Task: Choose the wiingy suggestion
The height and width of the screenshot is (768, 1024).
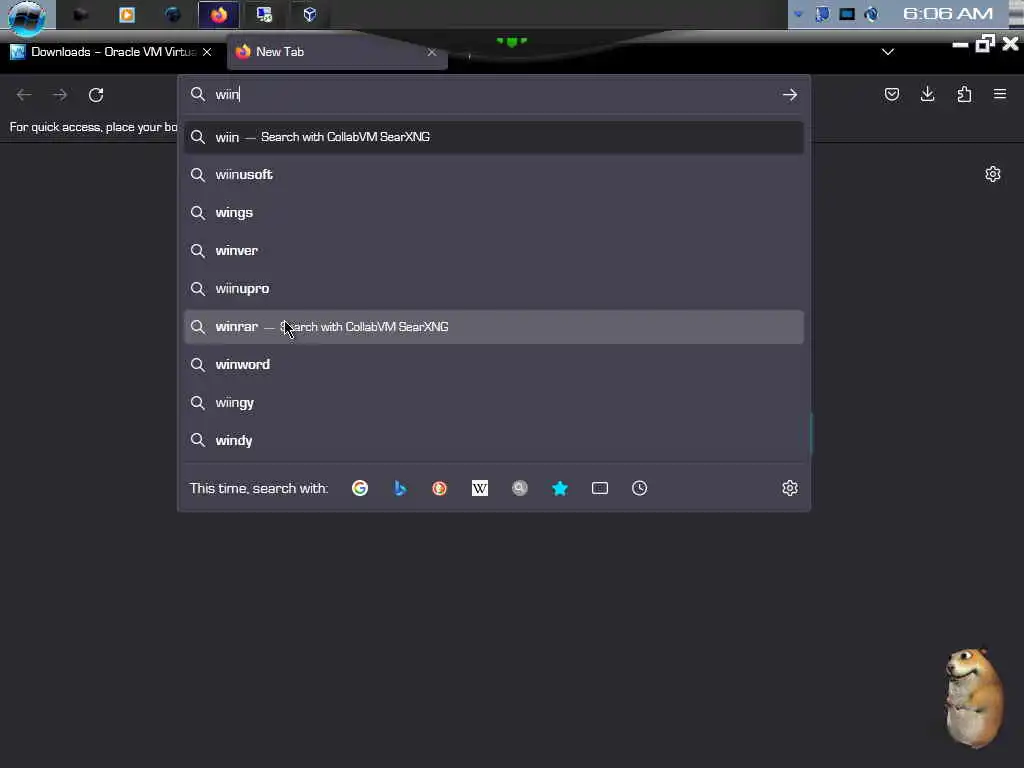Action: [494, 402]
